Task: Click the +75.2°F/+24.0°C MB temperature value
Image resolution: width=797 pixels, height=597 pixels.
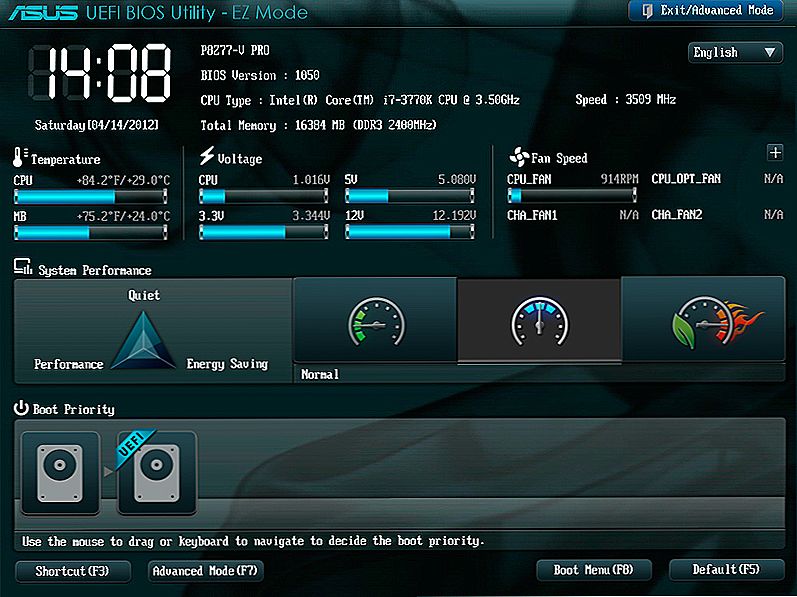Action: click(x=123, y=216)
